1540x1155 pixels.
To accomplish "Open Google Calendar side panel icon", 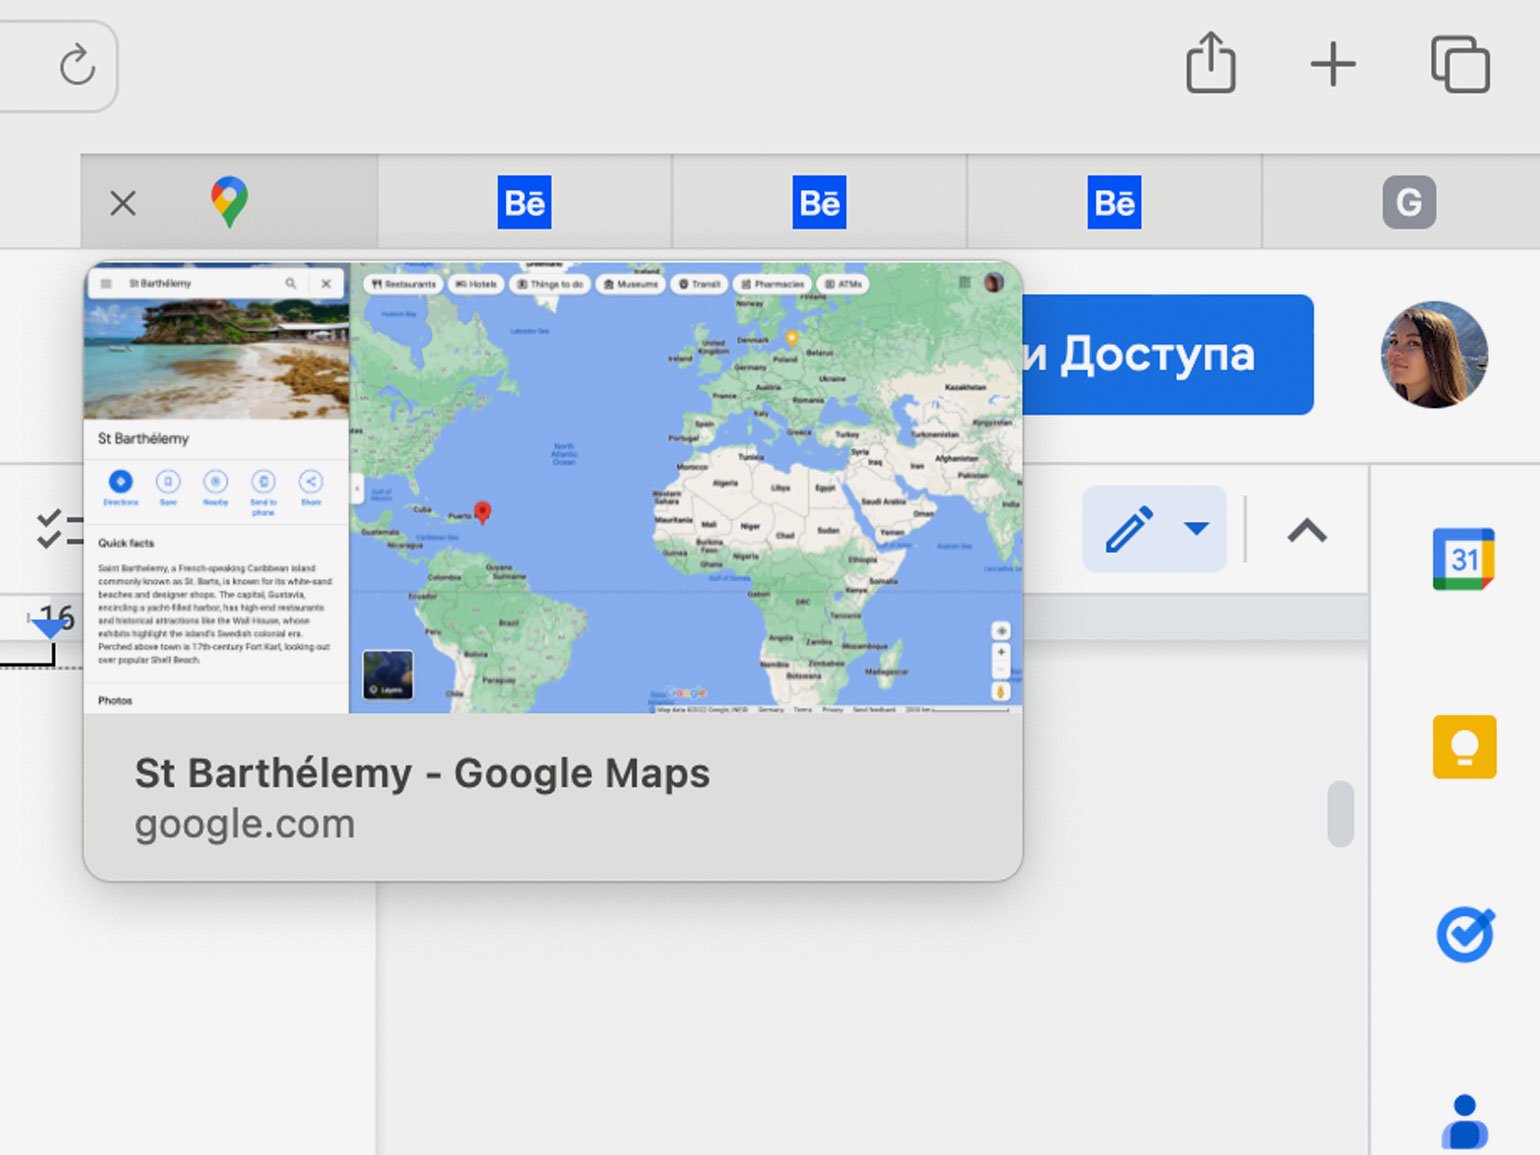I will click(x=1463, y=559).
